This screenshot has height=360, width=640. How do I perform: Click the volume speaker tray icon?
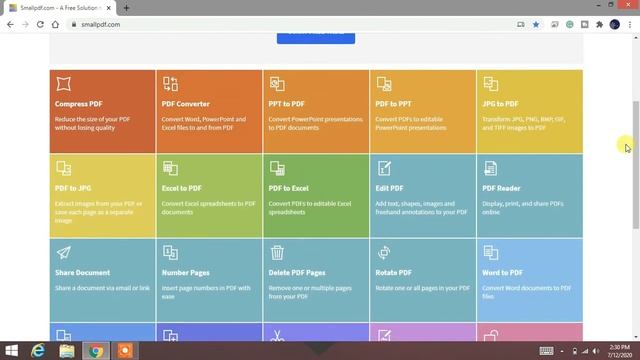tap(596, 351)
